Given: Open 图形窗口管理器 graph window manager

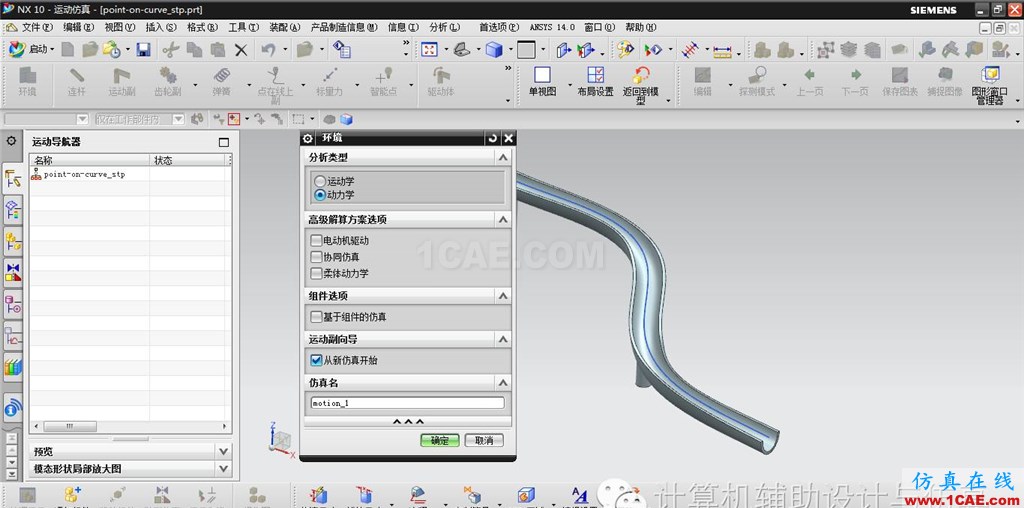Looking at the screenshot, I should tap(990, 86).
